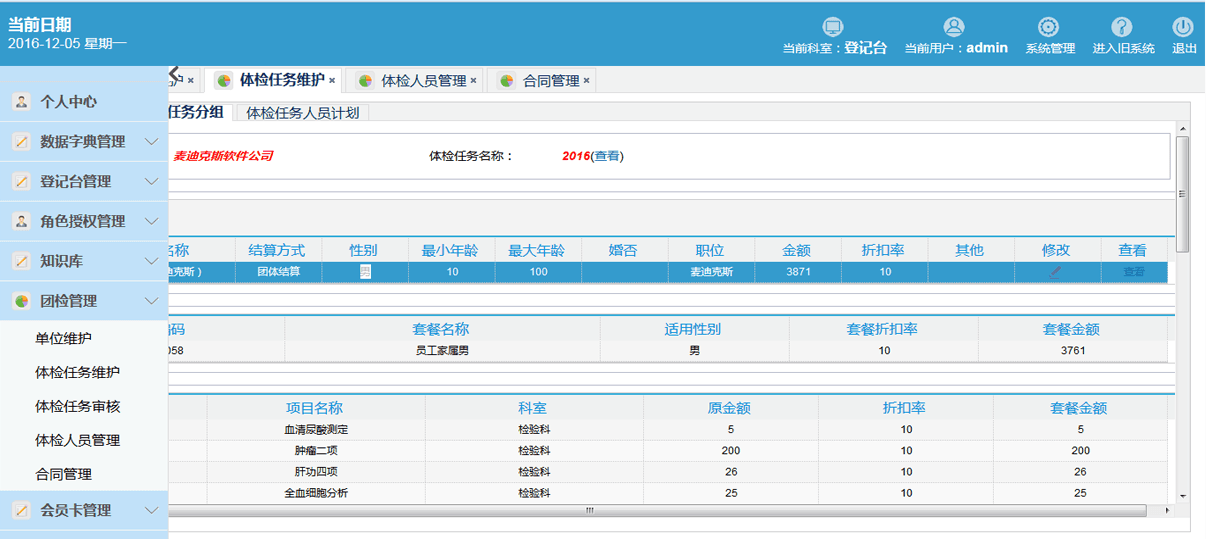The height and width of the screenshot is (539, 1206).
Task: Open 系统管理 gear icon
Action: [x=1048, y=27]
